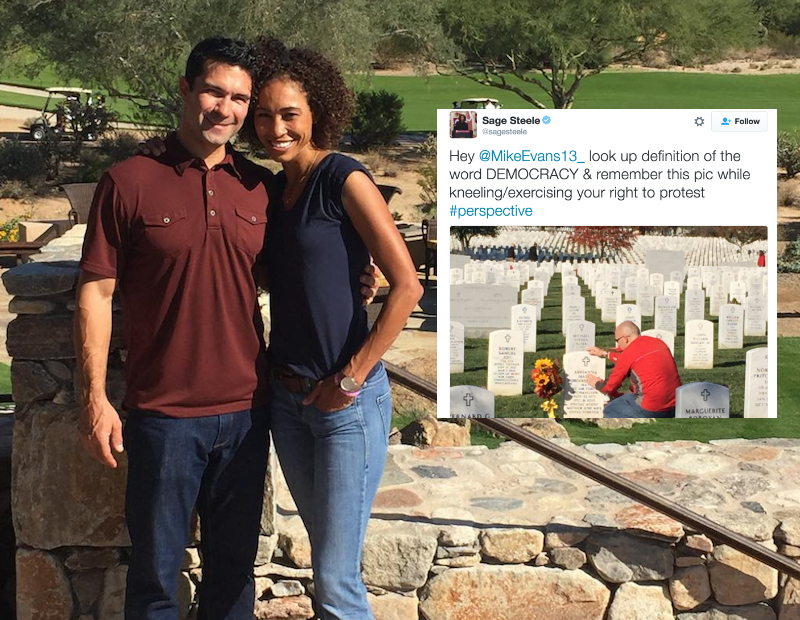The height and width of the screenshot is (620, 800).
Task: Click the ROBERT SAMUEL headstone in tweet photo
Action: pos(506,363)
